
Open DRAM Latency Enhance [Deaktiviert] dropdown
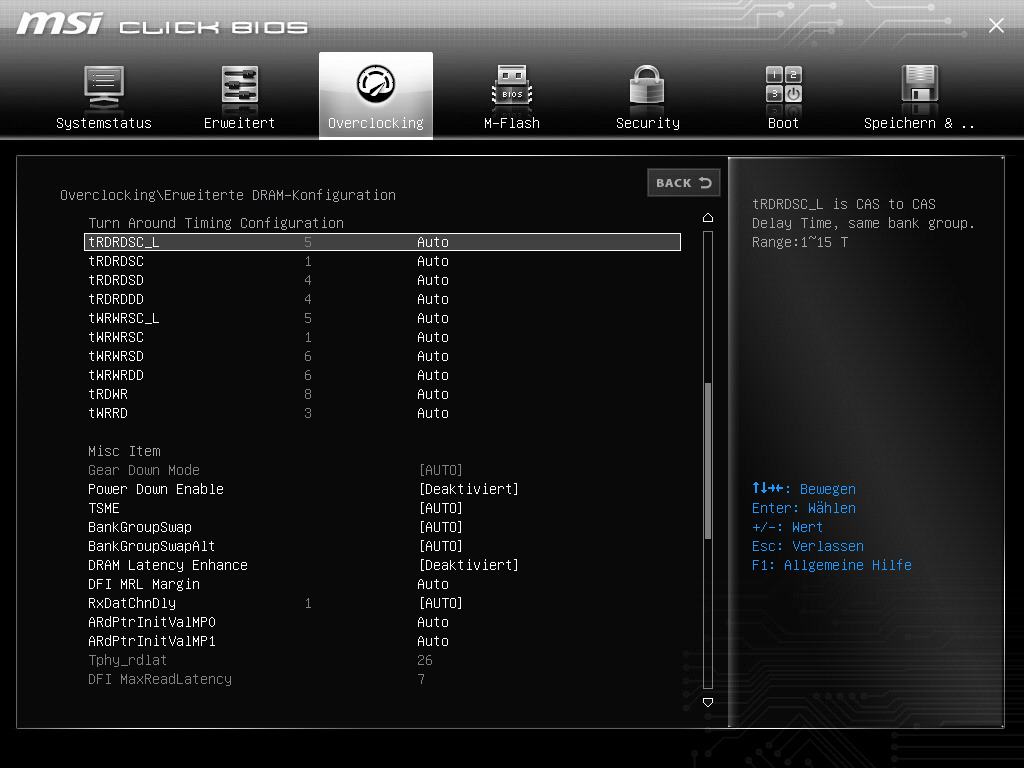point(469,565)
